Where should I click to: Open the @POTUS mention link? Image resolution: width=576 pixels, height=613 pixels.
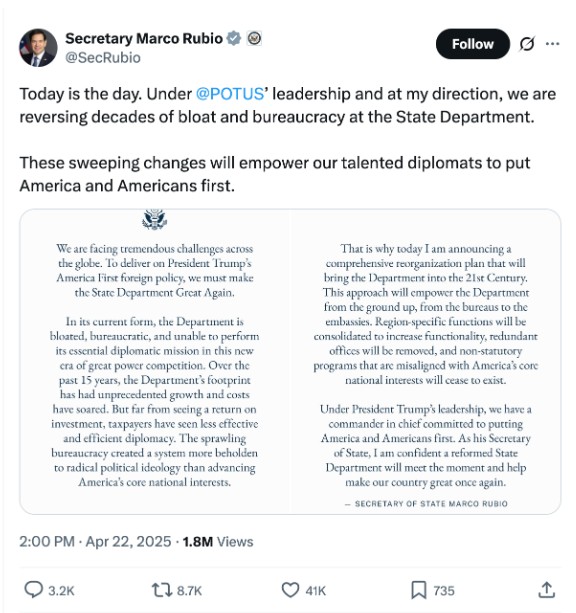point(230,94)
